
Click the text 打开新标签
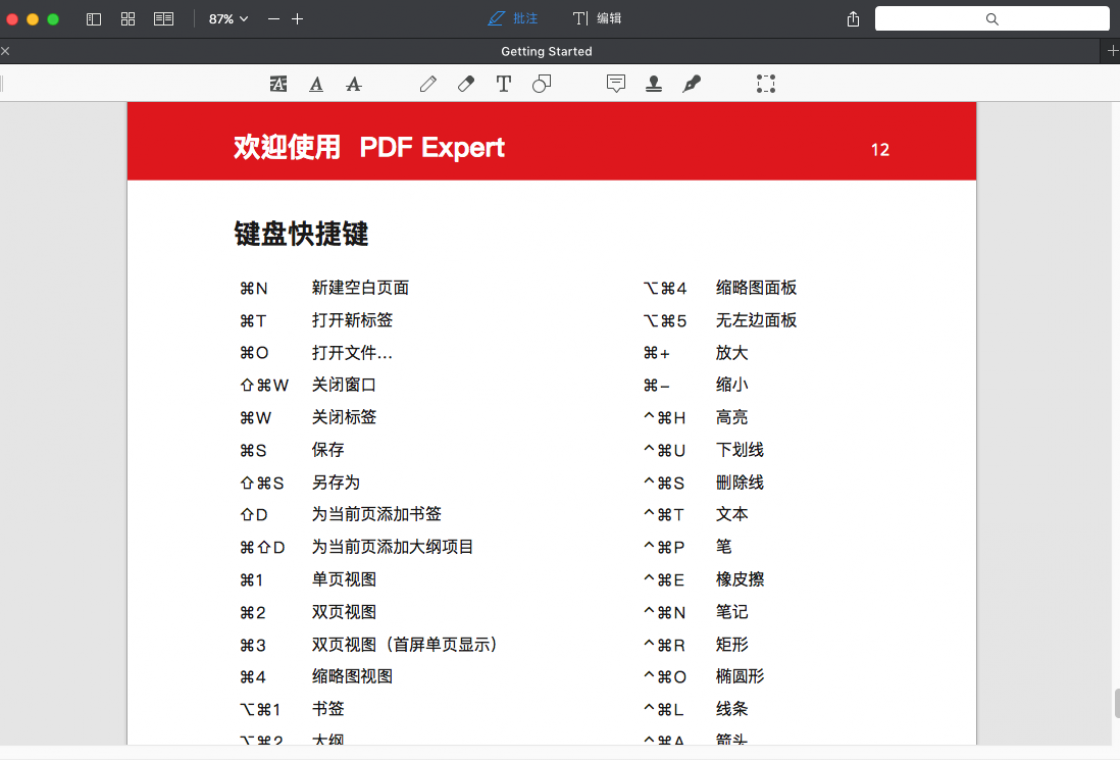click(352, 320)
